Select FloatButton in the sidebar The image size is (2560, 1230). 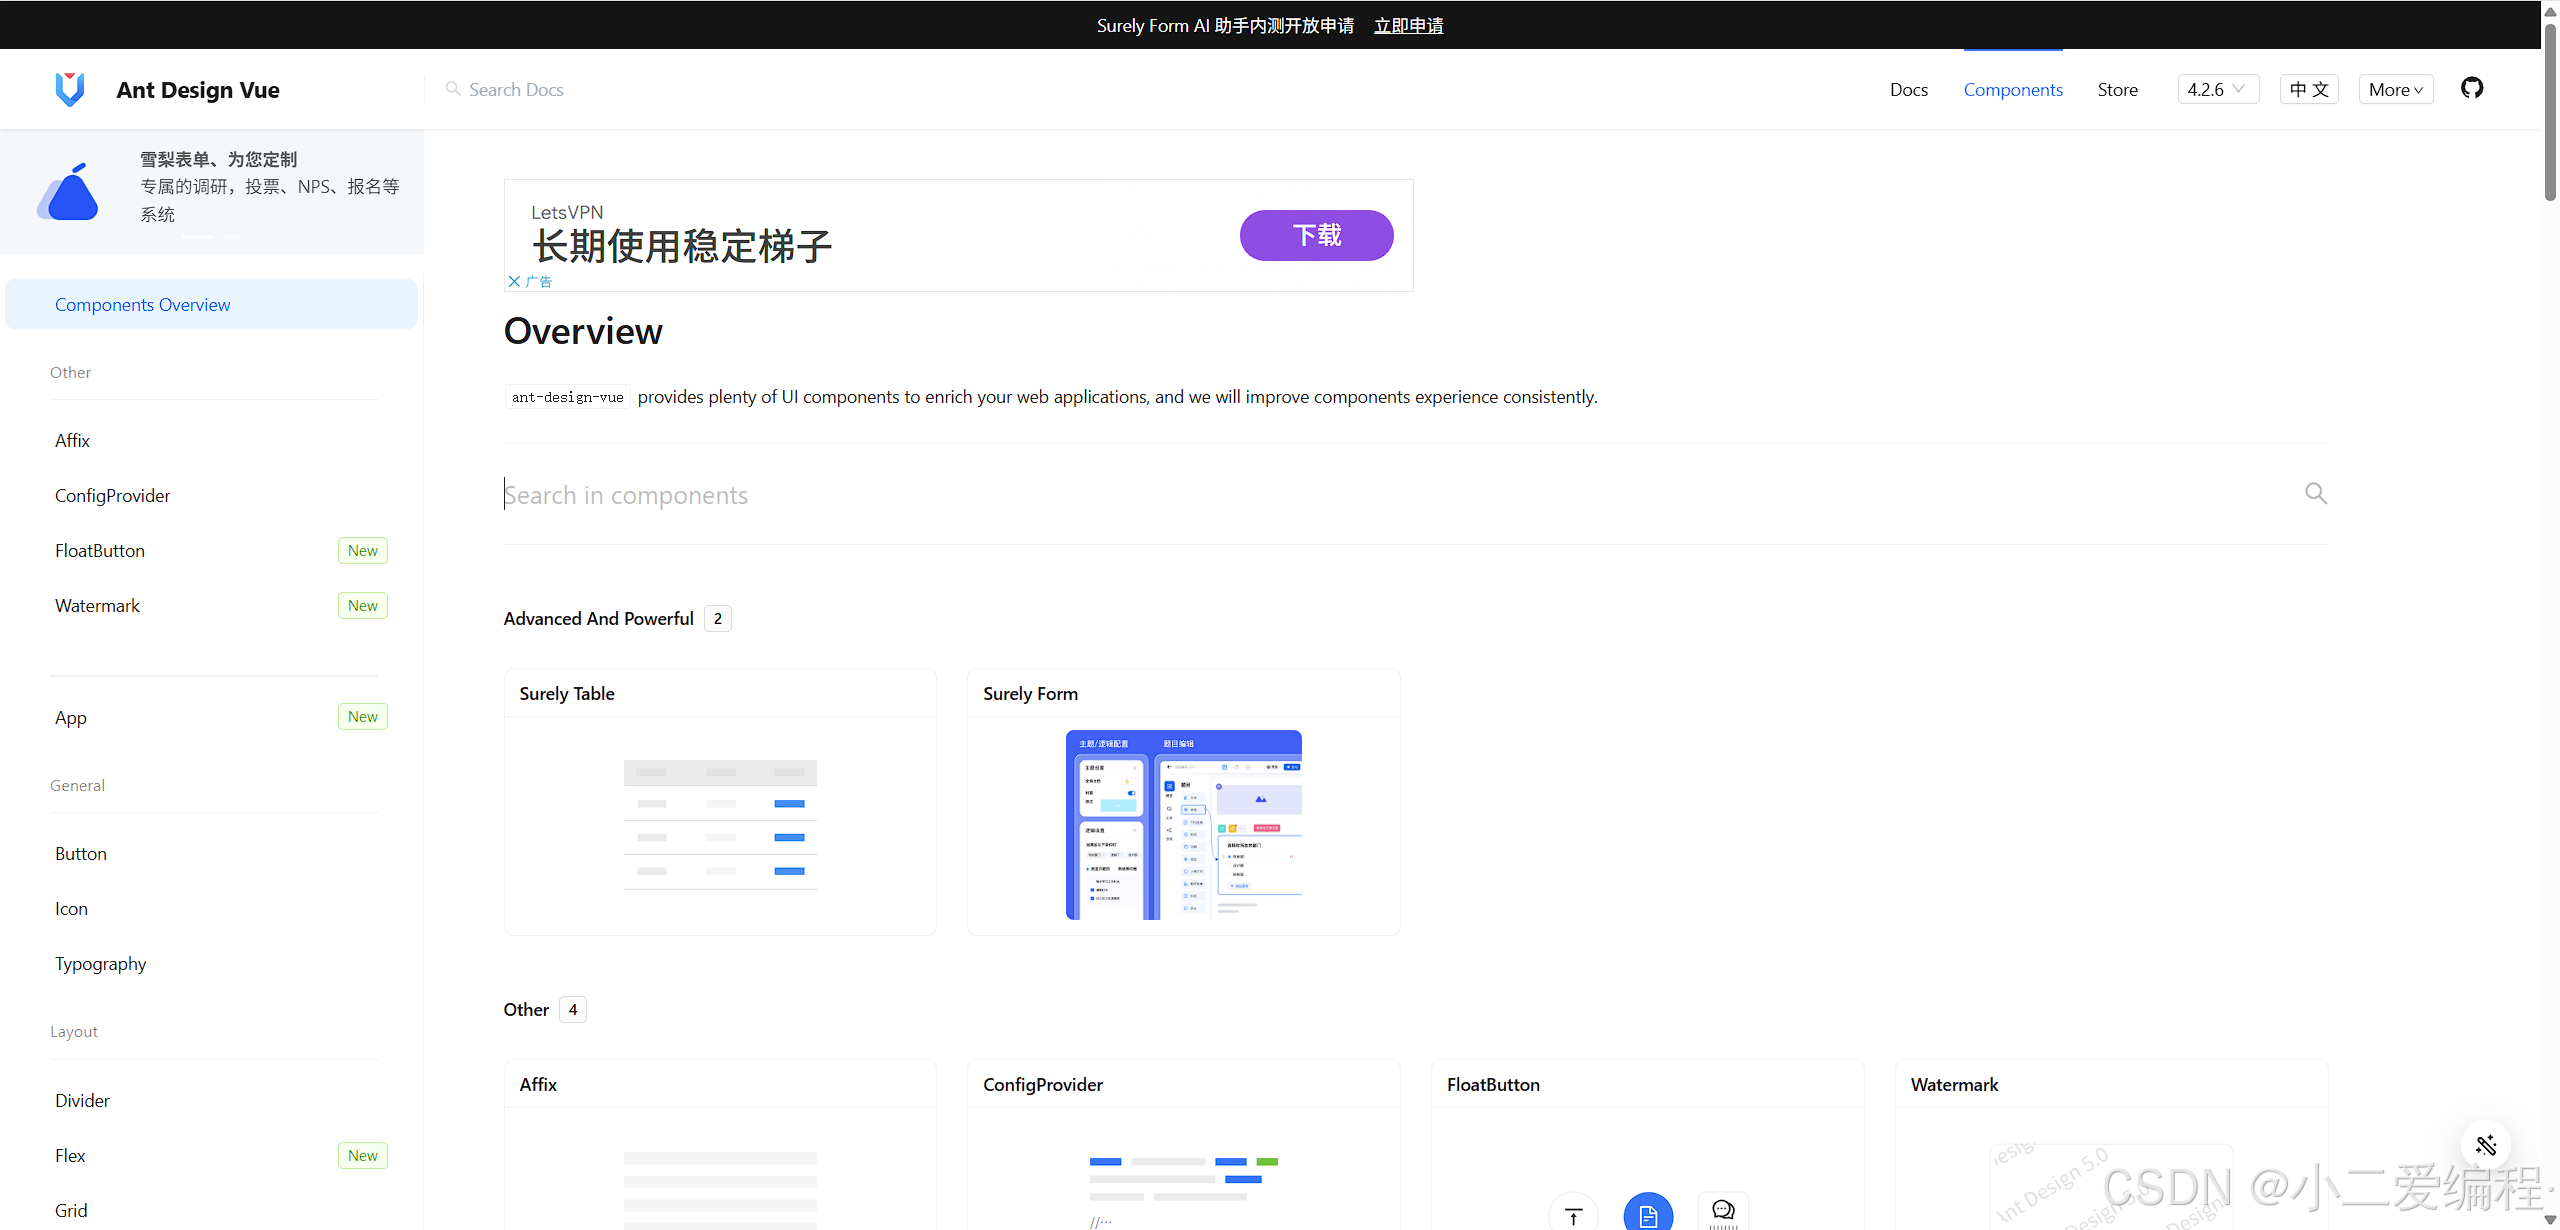pyautogui.click(x=100, y=551)
